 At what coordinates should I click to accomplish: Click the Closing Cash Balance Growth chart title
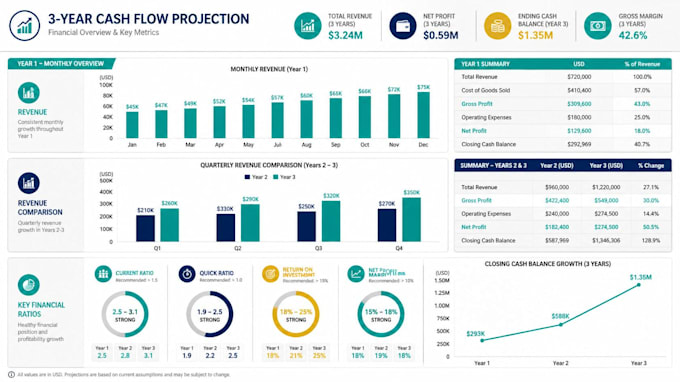547,264
